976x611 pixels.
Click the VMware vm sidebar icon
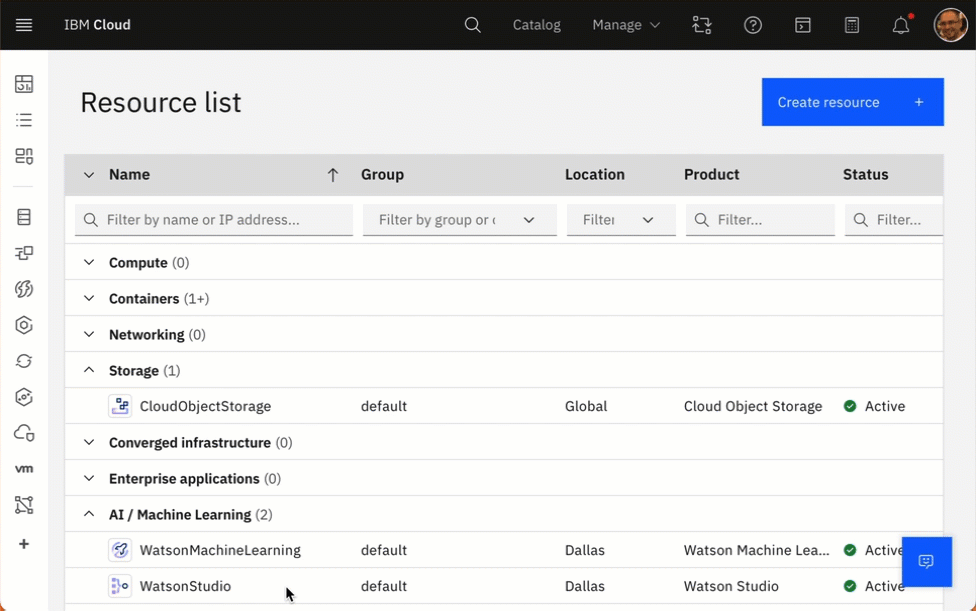pos(24,469)
